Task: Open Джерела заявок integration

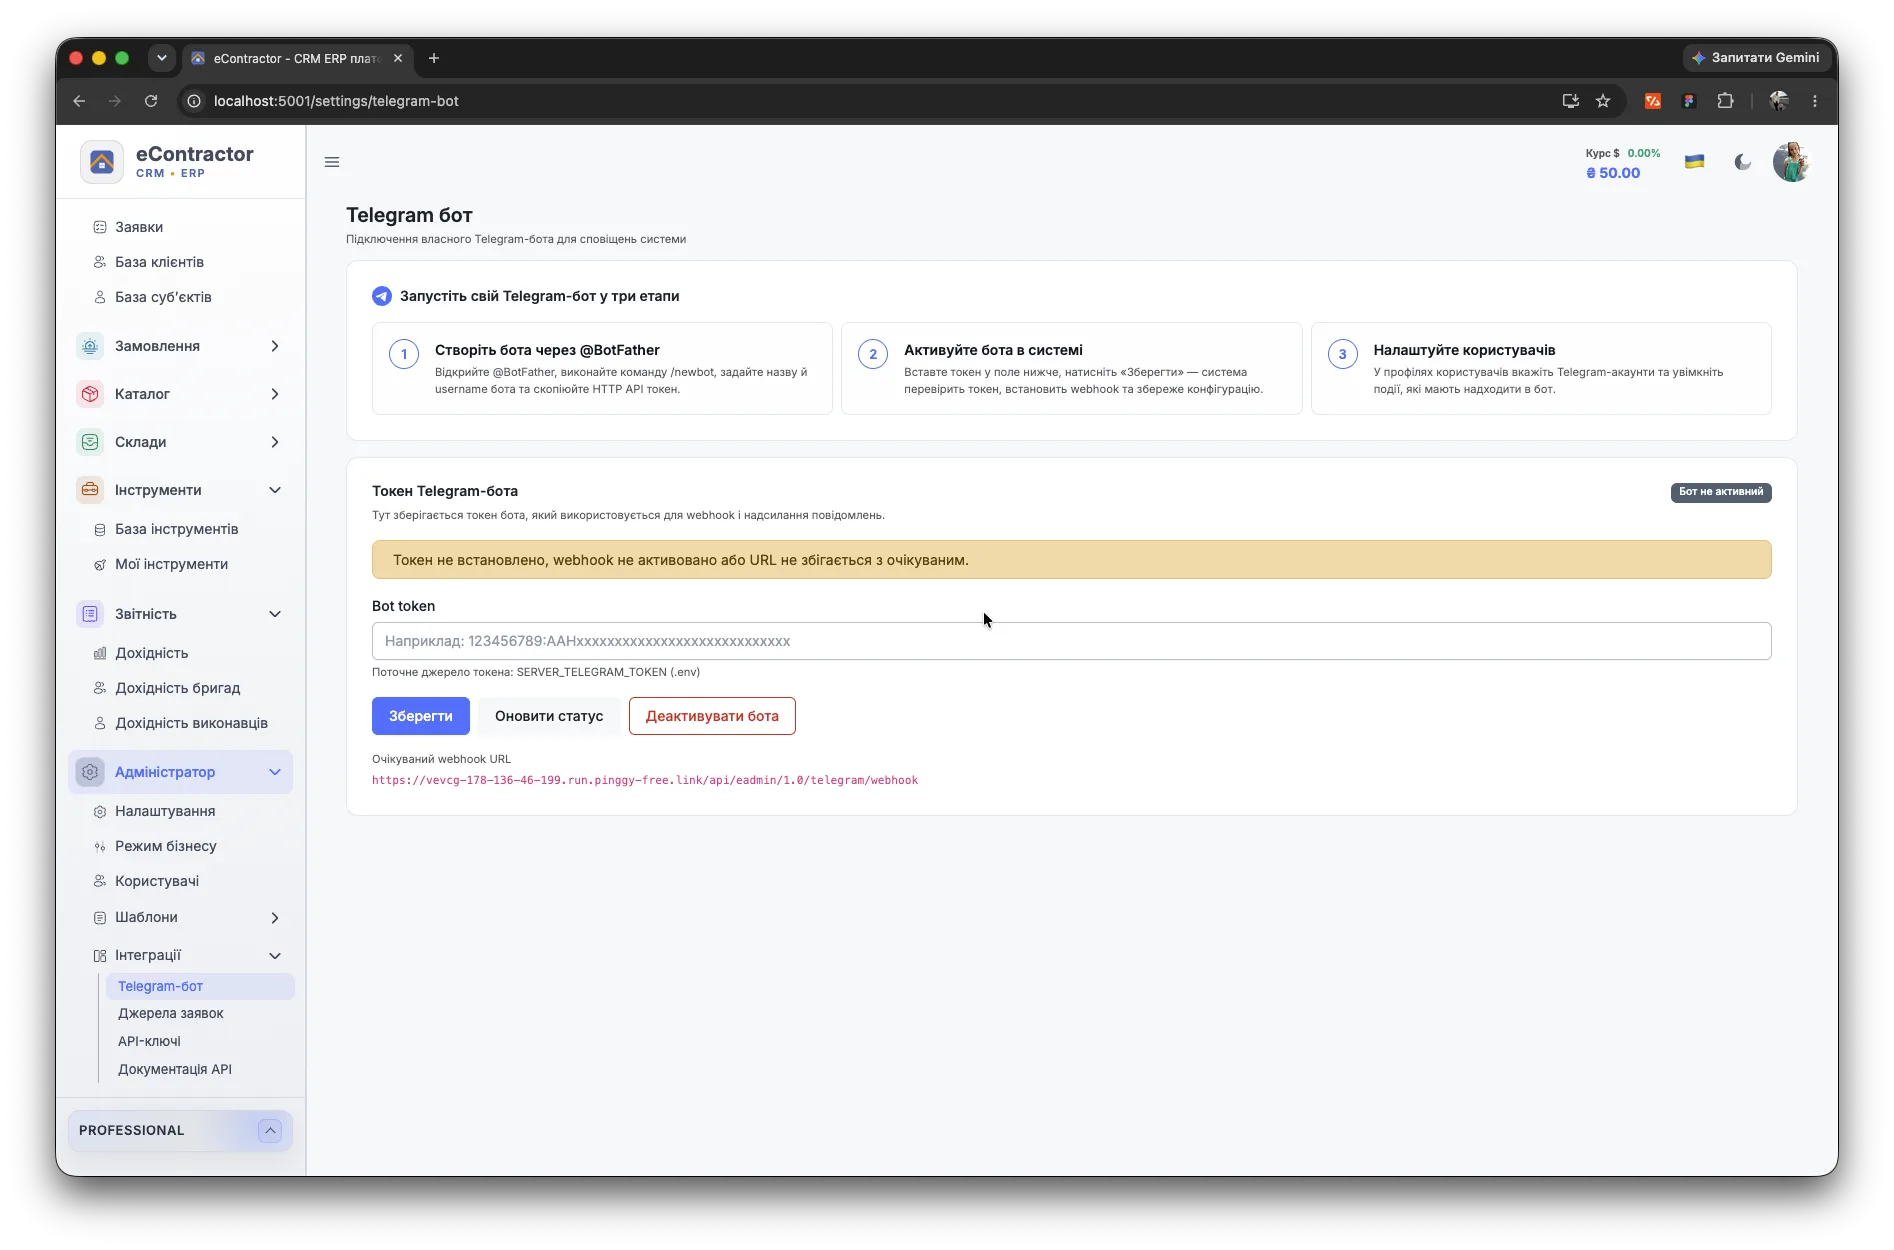Action: point(171,1013)
